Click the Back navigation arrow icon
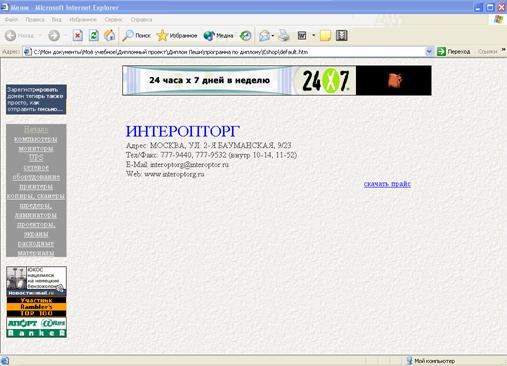The height and width of the screenshot is (366, 507). coord(11,35)
